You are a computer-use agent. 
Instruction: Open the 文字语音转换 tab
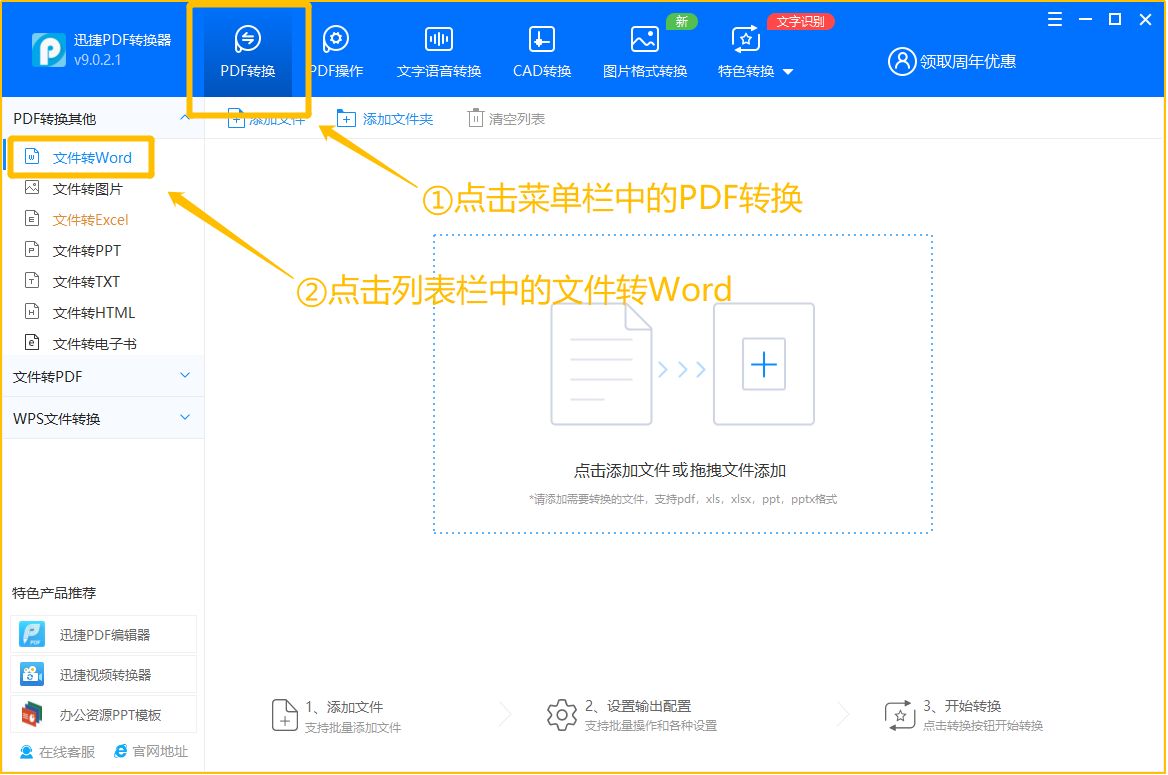click(x=439, y=51)
